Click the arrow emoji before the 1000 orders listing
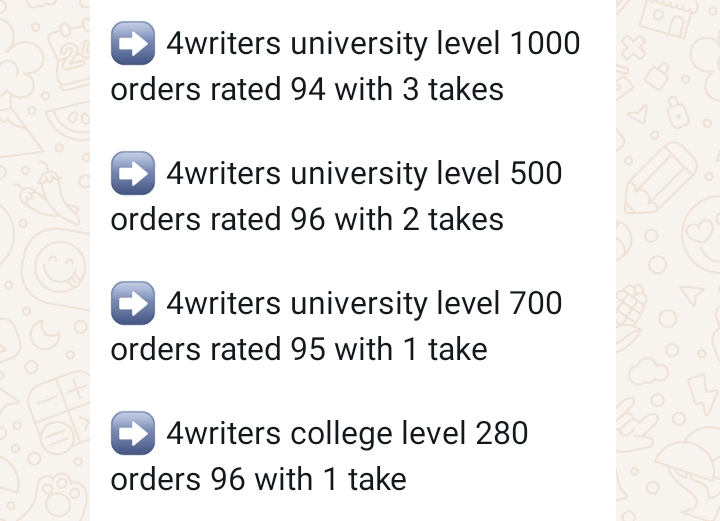Image resolution: width=720 pixels, height=521 pixels. (x=133, y=43)
